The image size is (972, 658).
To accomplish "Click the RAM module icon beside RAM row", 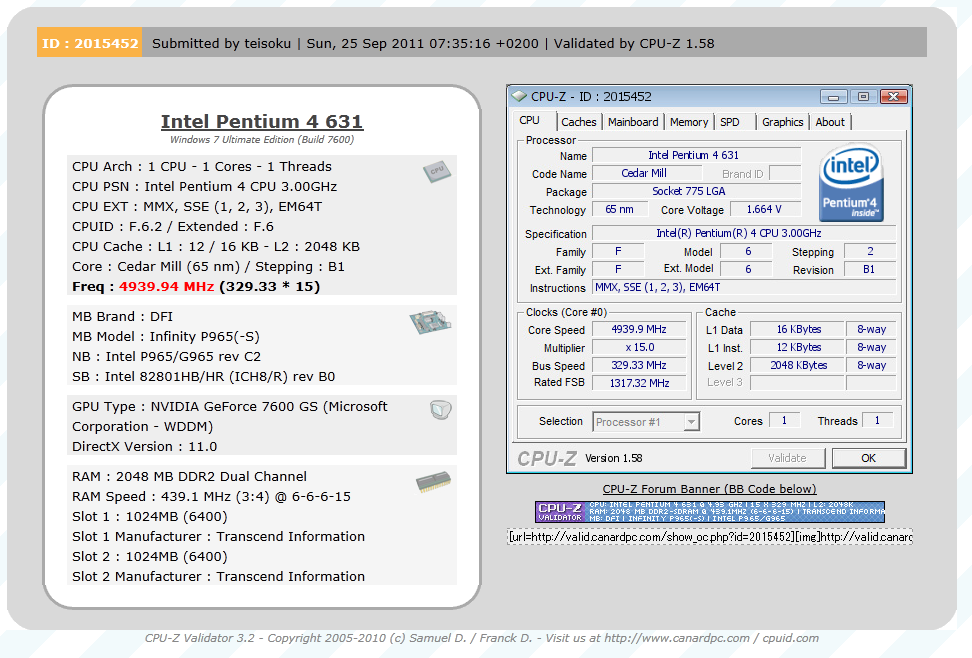I will pyautogui.click(x=433, y=482).
